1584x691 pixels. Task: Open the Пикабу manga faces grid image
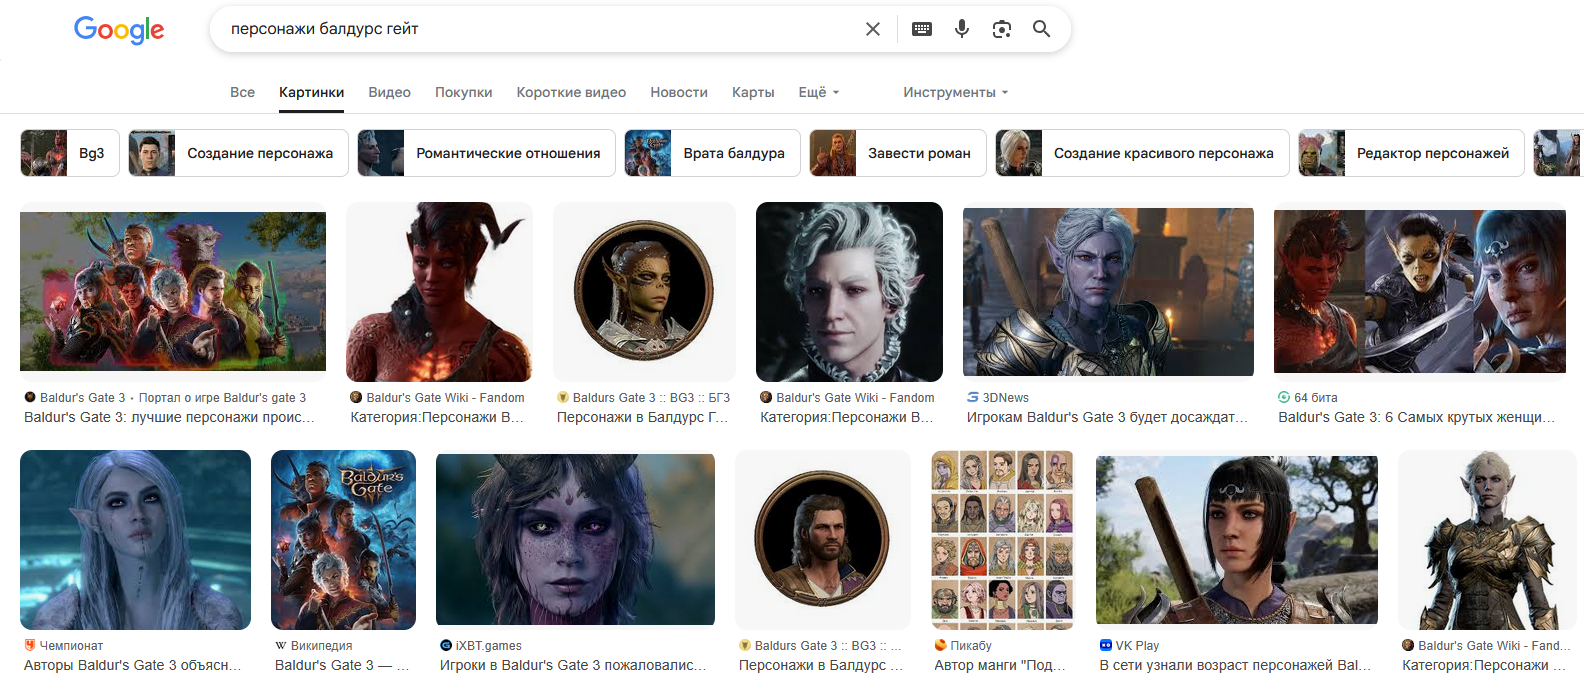point(1002,540)
